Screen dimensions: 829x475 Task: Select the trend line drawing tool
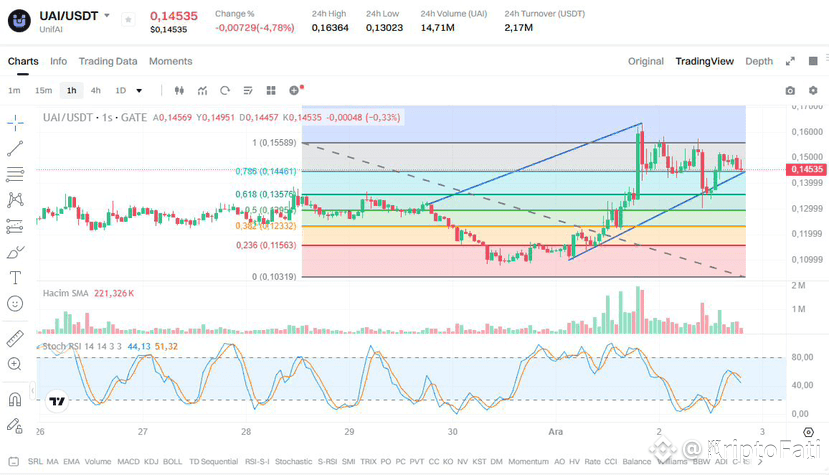[x=15, y=149]
